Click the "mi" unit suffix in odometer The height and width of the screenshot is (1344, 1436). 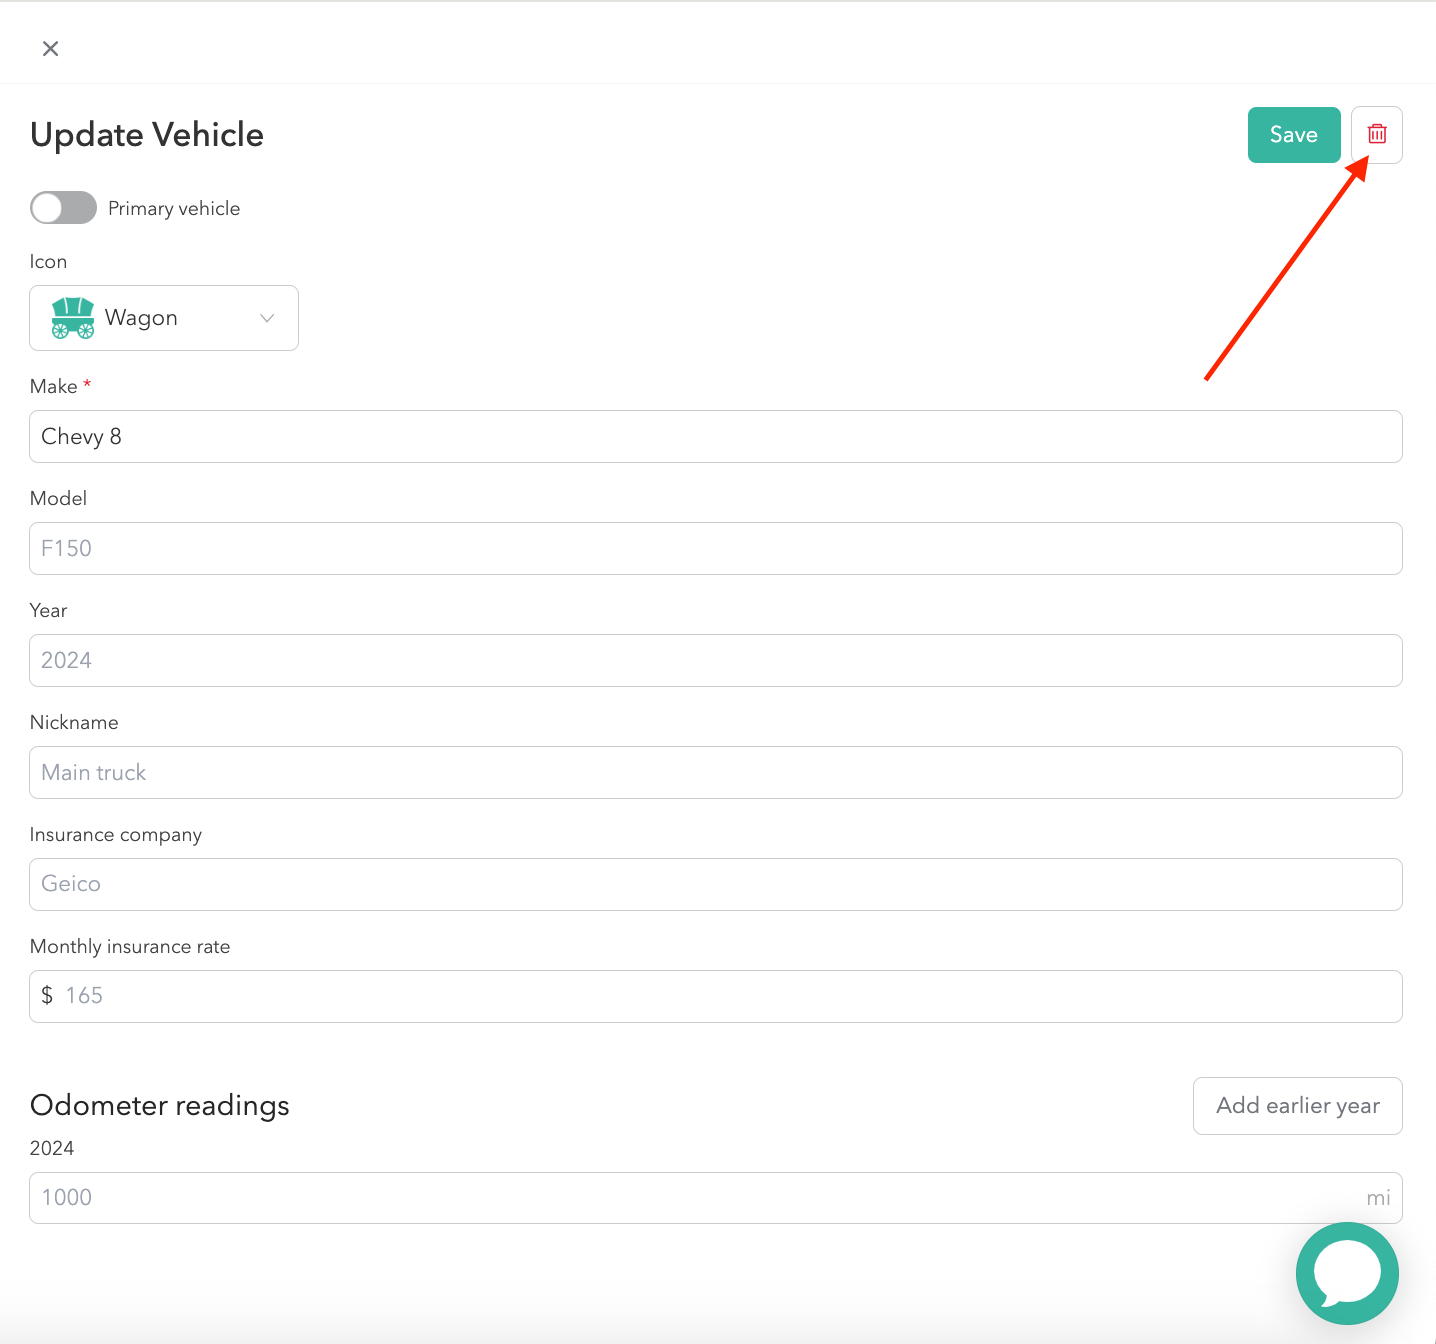1378,1198
